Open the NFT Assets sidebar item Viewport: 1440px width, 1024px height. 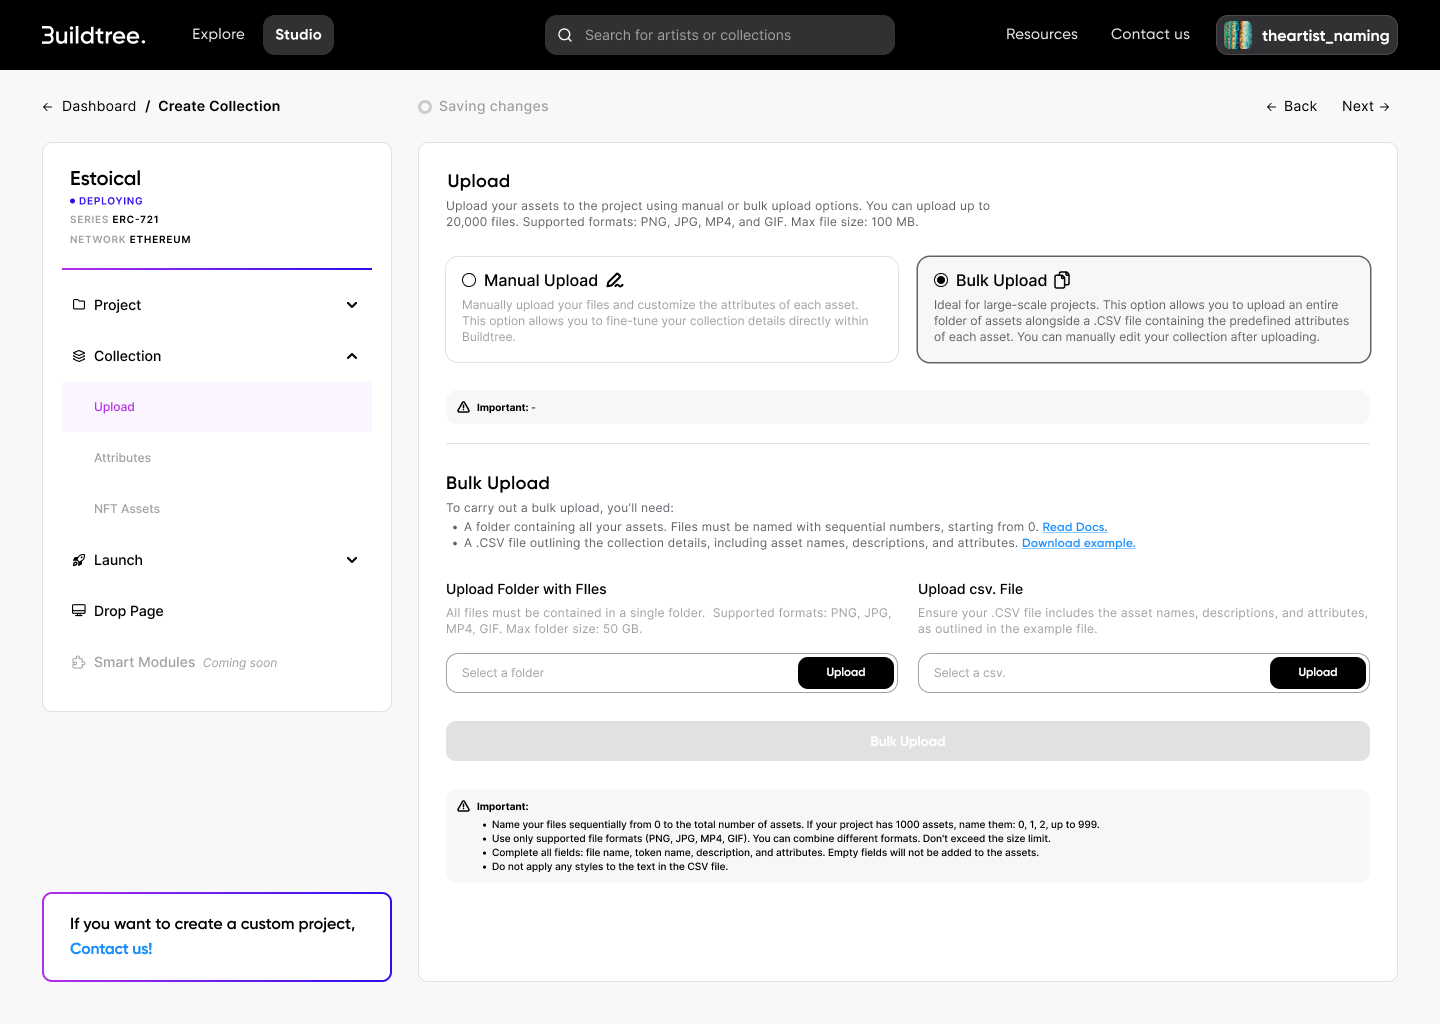(x=127, y=509)
